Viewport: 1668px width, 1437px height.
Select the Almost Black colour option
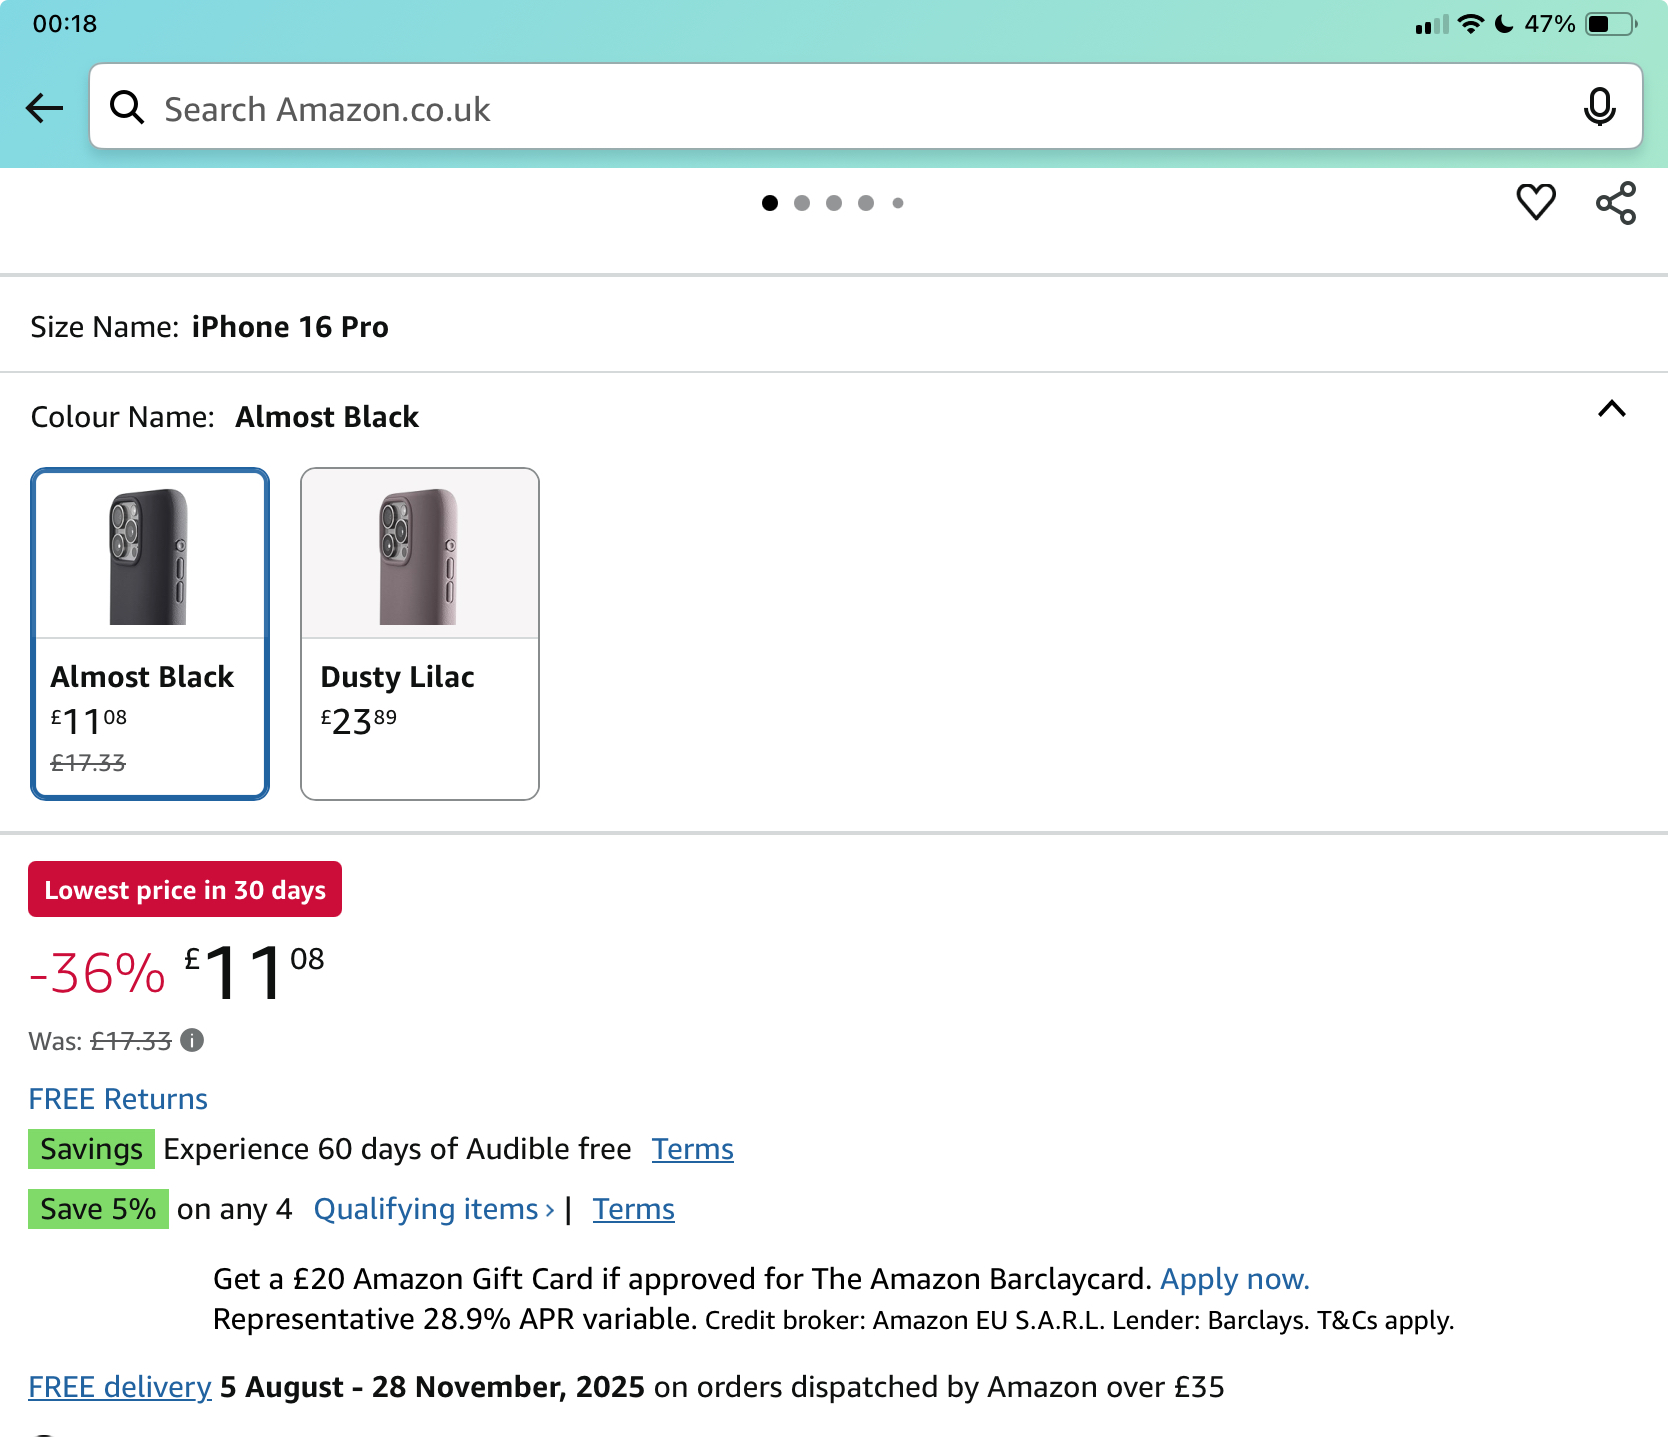click(x=150, y=634)
